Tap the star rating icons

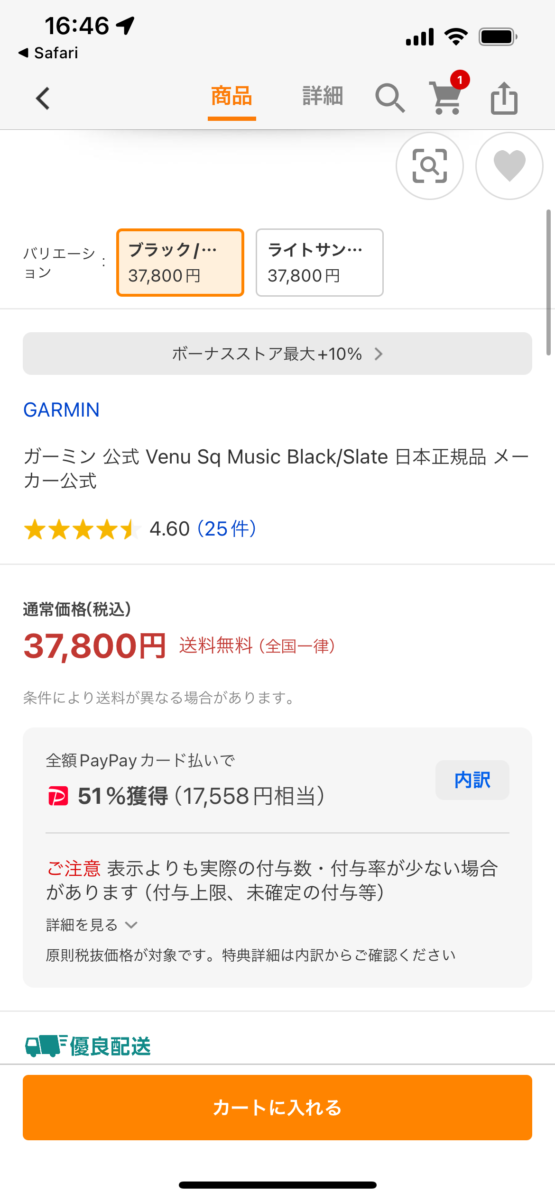coord(81,529)
